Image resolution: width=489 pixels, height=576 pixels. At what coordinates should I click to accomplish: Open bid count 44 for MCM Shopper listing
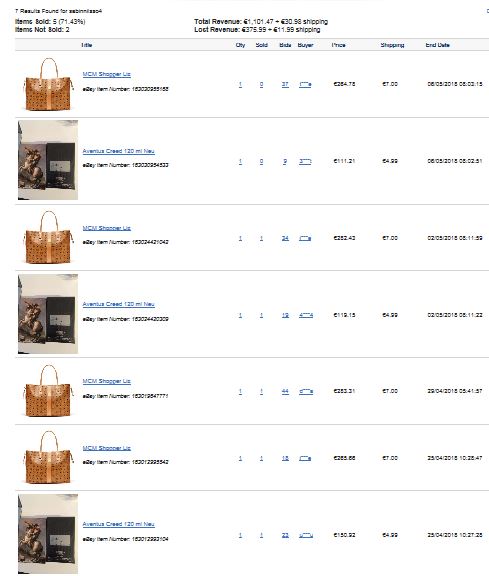pos(285,391)
